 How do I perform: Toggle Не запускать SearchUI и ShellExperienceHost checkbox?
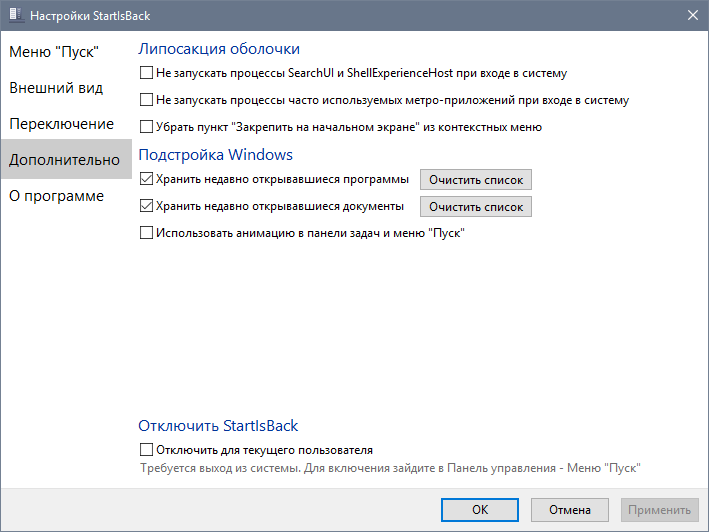(146, 72)
